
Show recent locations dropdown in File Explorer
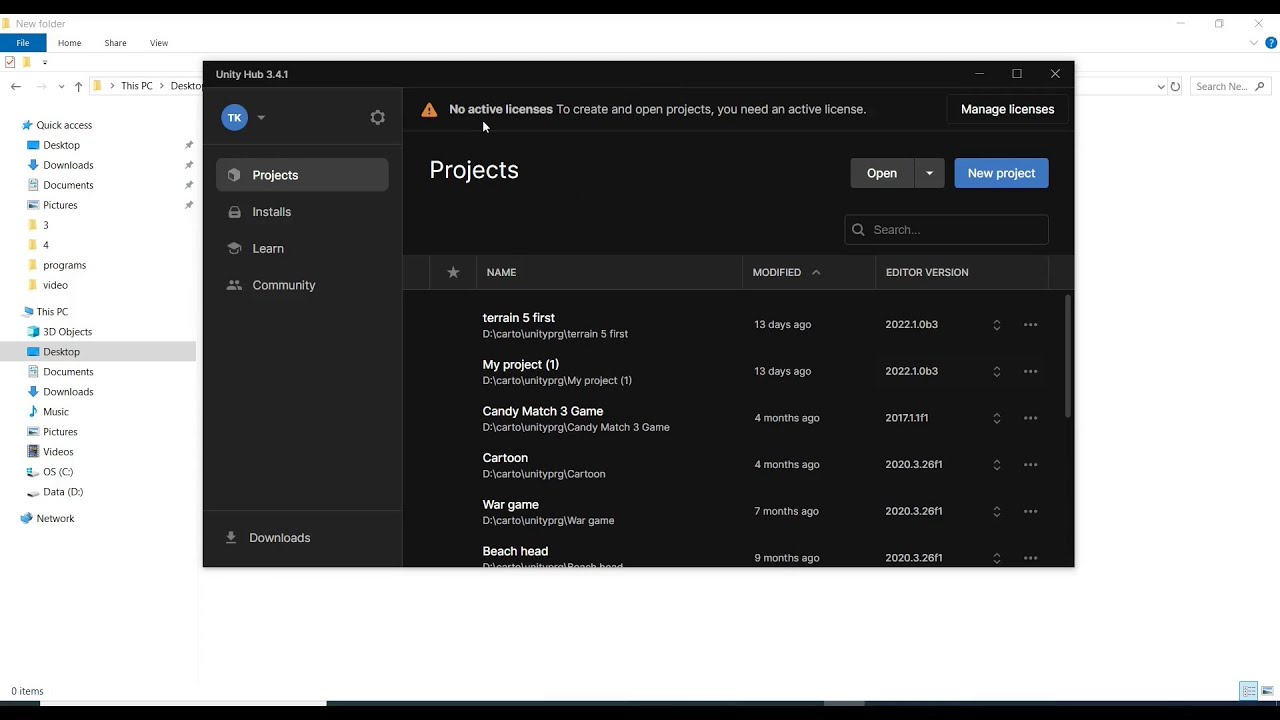point(61,87)
